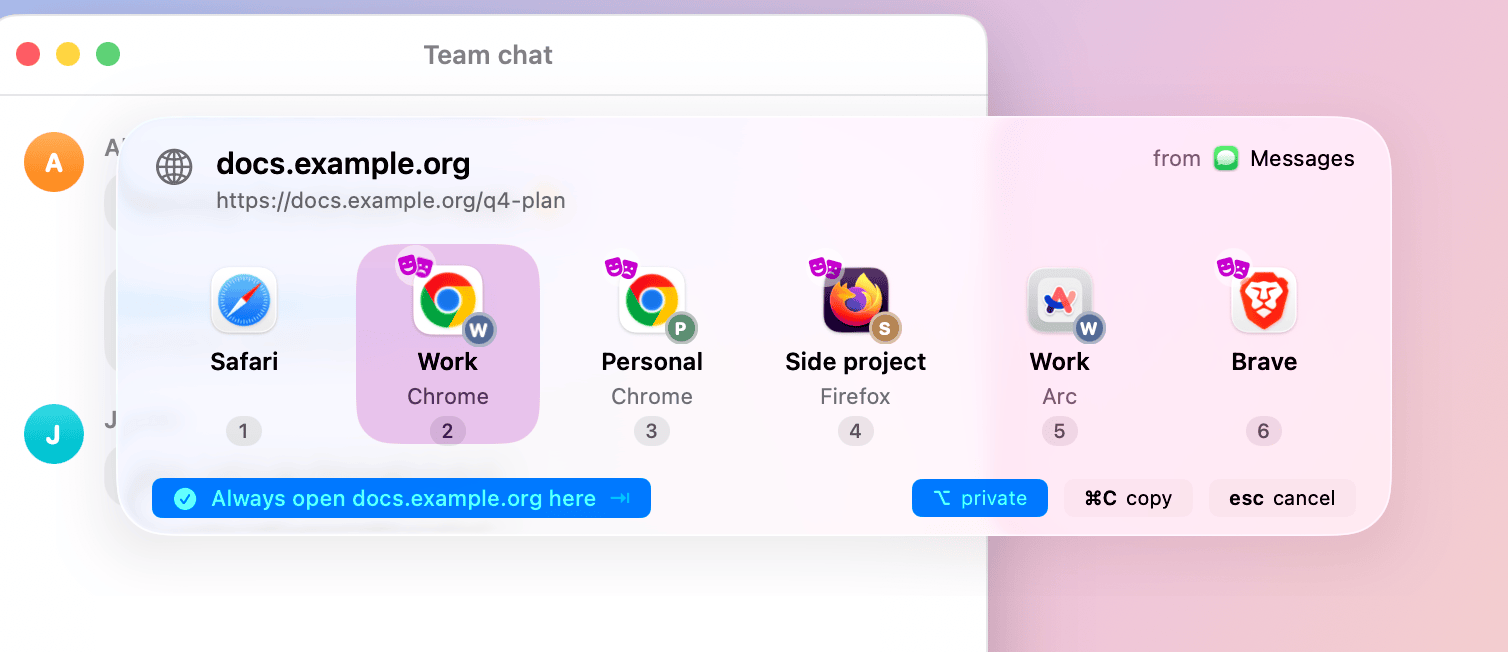Click the globe icon beside docs.example.org
Screen dimensions: 1508x652
point(174,167)
